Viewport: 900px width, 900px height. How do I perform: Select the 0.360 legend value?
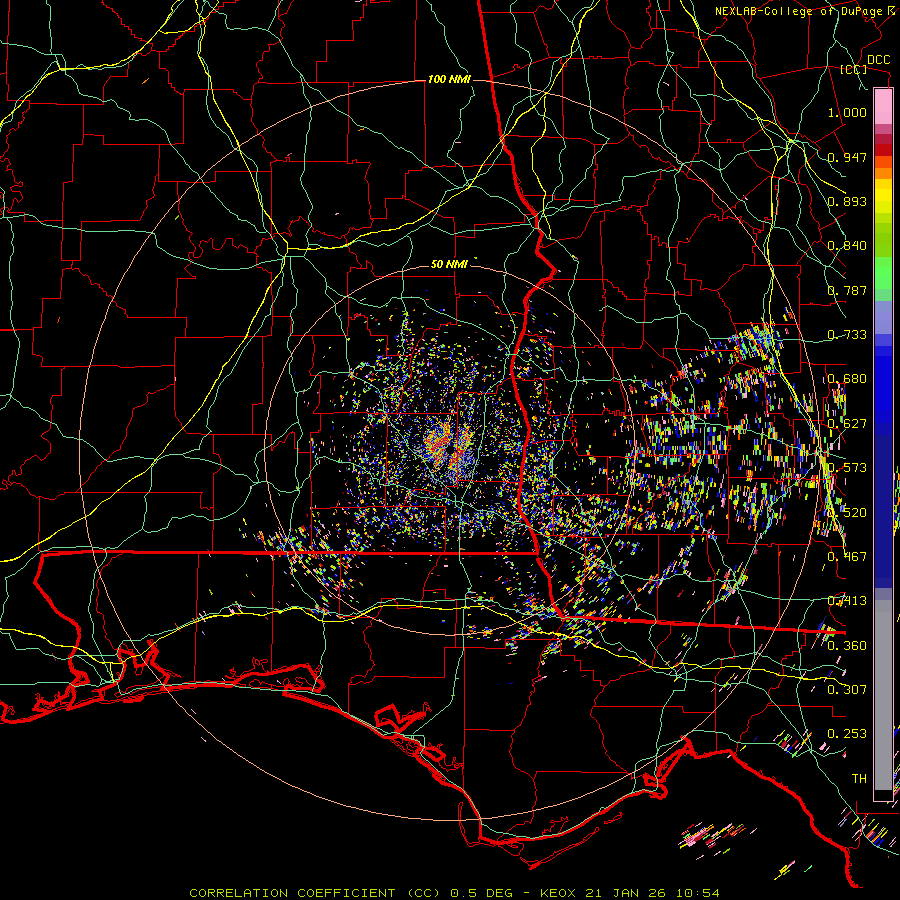click(847, 646)
